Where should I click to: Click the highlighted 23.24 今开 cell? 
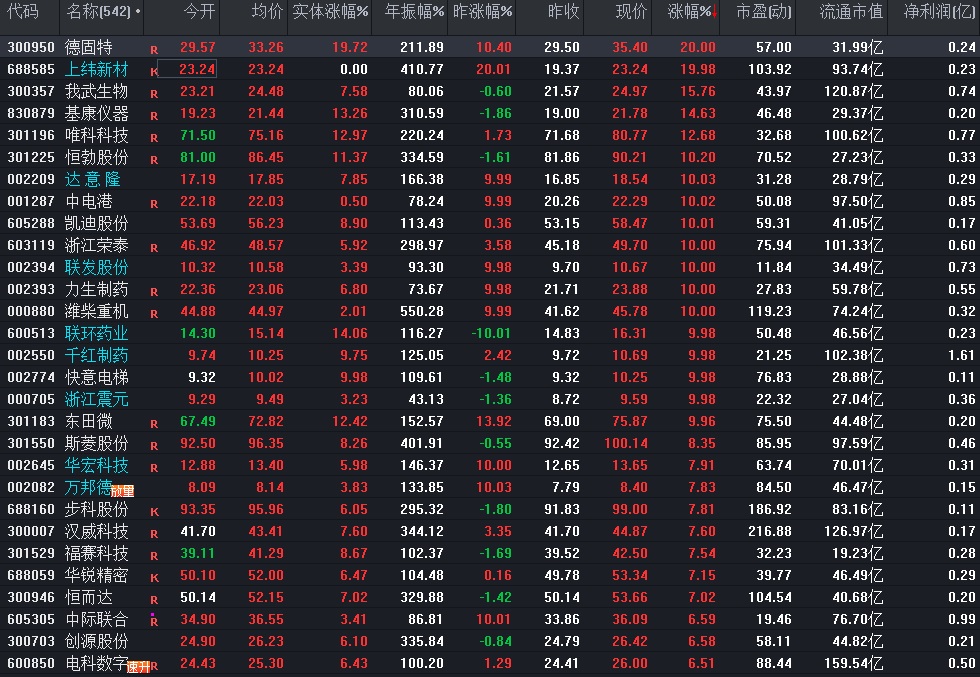click(x=188, y=69)
